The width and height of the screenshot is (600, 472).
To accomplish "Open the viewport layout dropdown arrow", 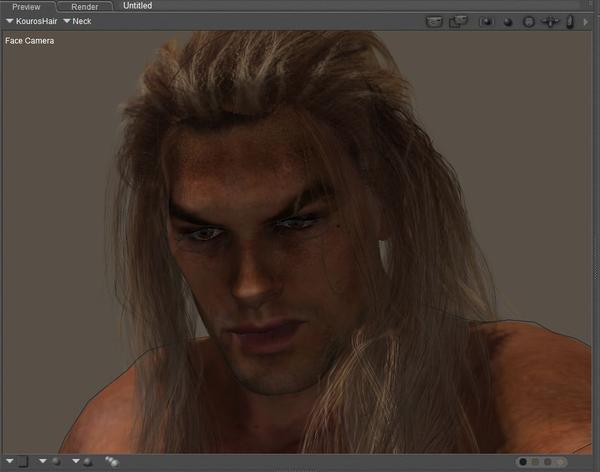I will click(10, 461).
